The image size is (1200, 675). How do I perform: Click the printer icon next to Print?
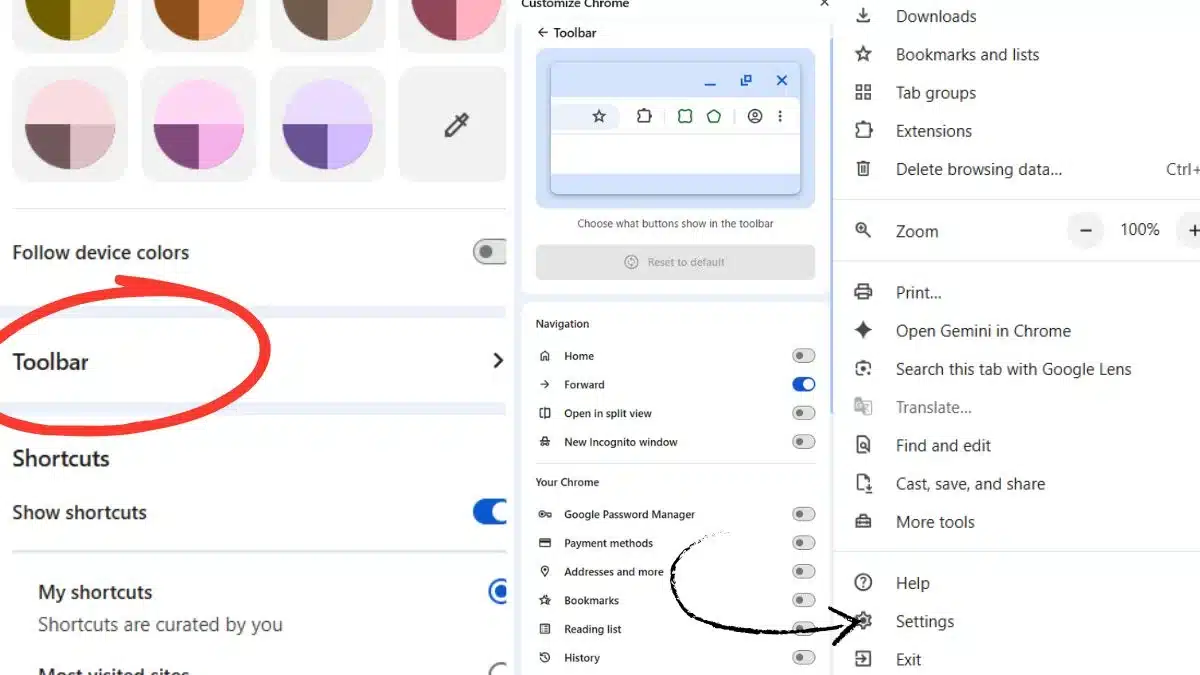pyautogui.click(x=863, y=291)
